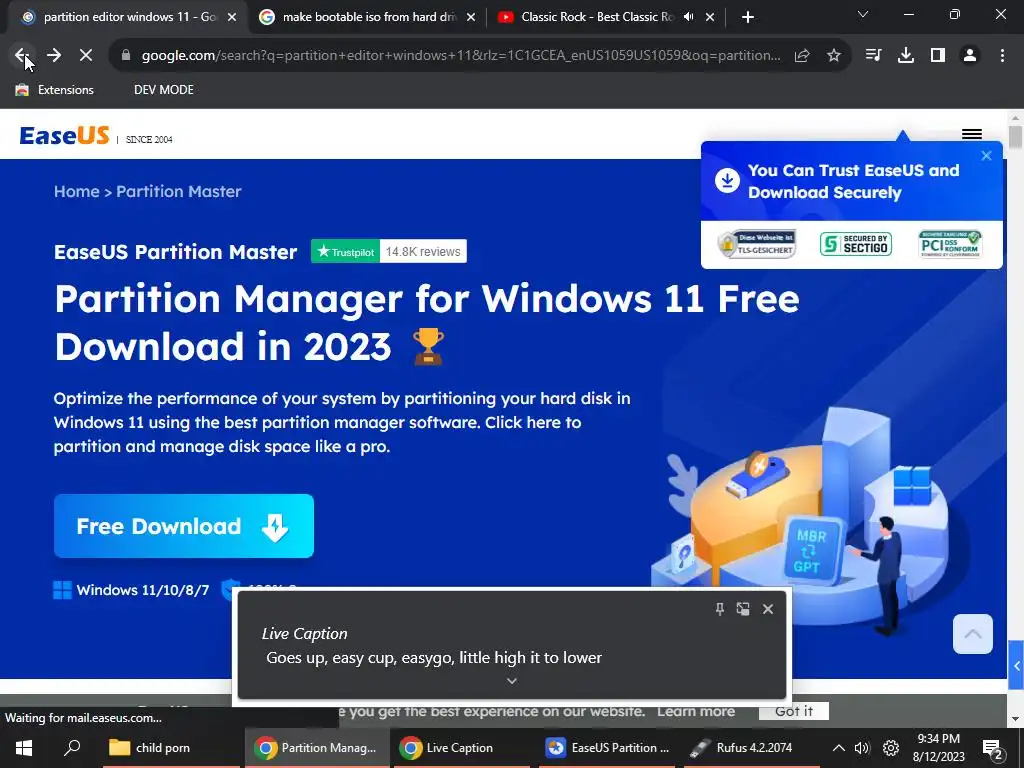Click the Got it cookie button
The width and height of the screenshot is (1024, 768).
[793, 711]
